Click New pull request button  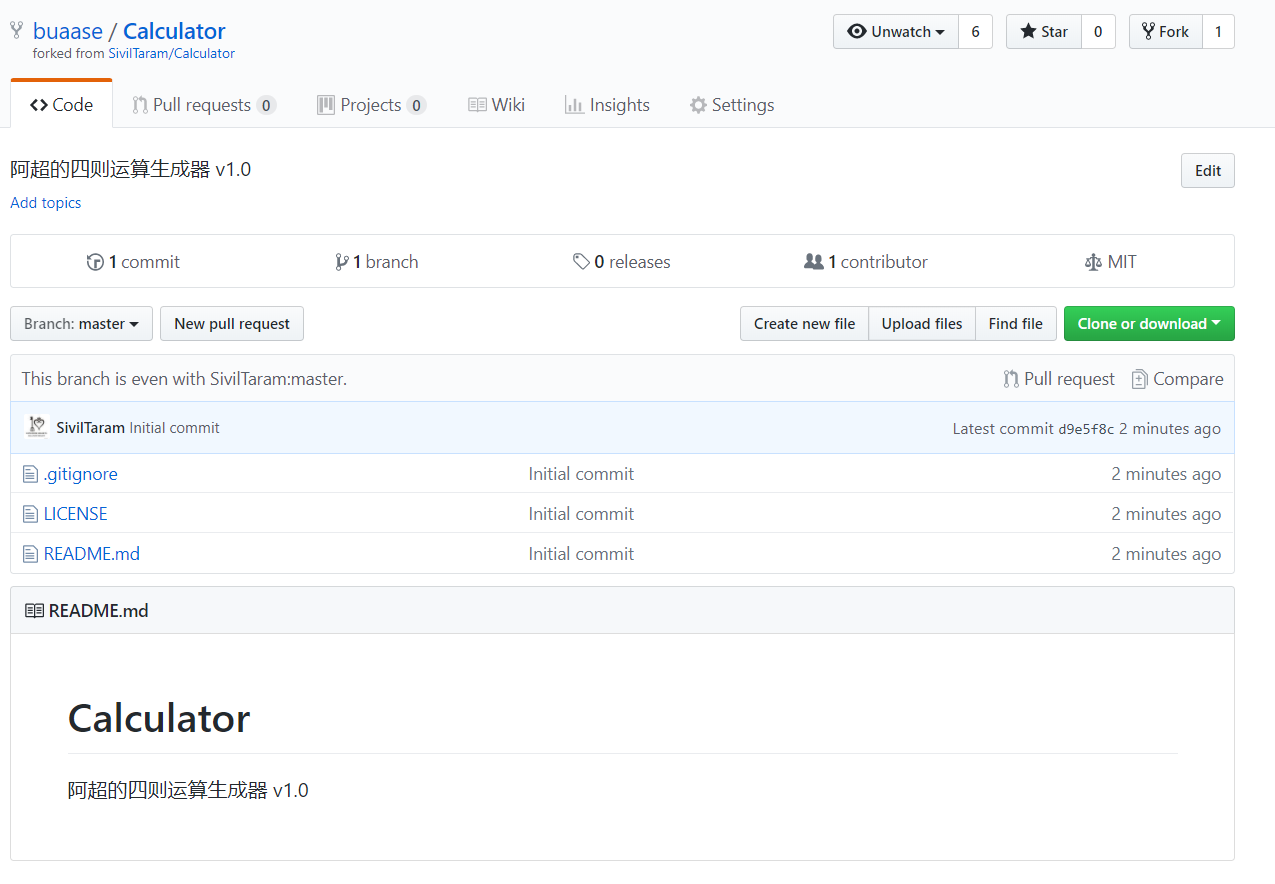pyautogui.click(x=232, y=324)
